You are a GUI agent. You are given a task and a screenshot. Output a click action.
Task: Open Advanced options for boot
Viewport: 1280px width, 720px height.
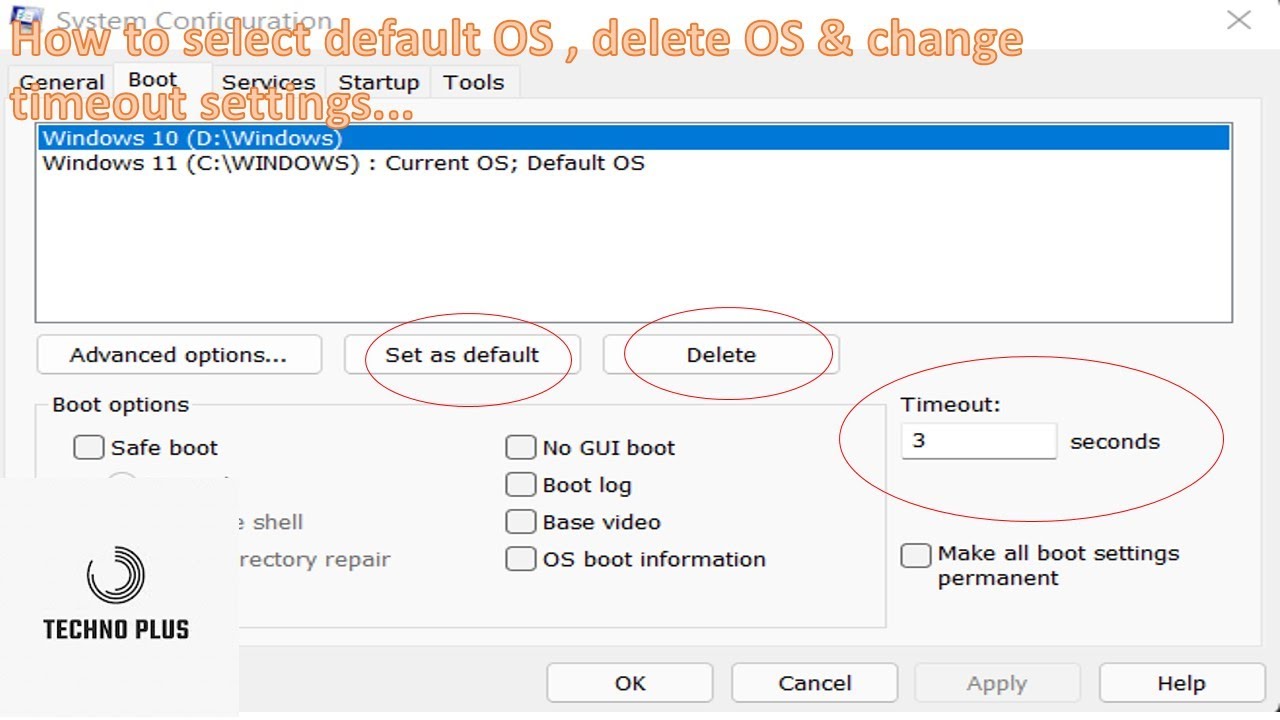point(179,355)
